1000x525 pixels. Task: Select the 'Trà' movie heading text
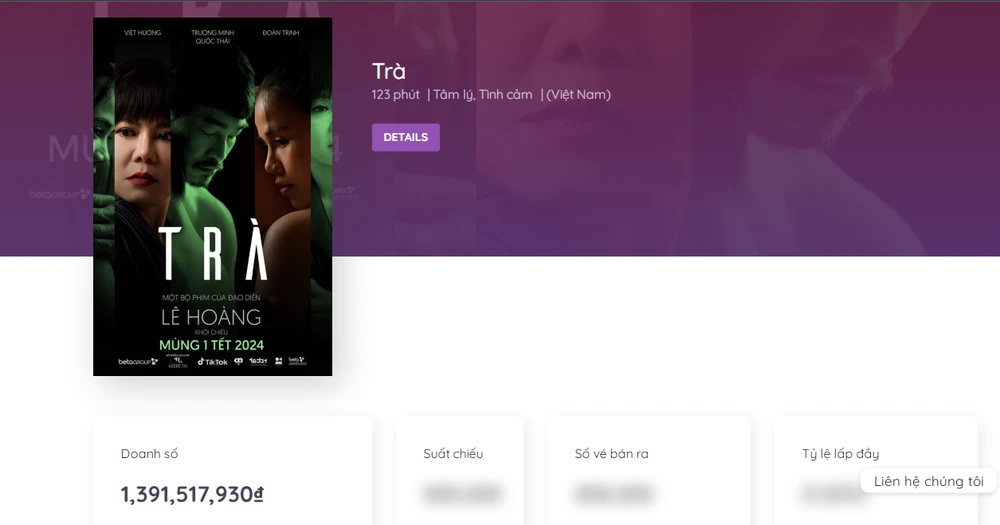[389, 71]
